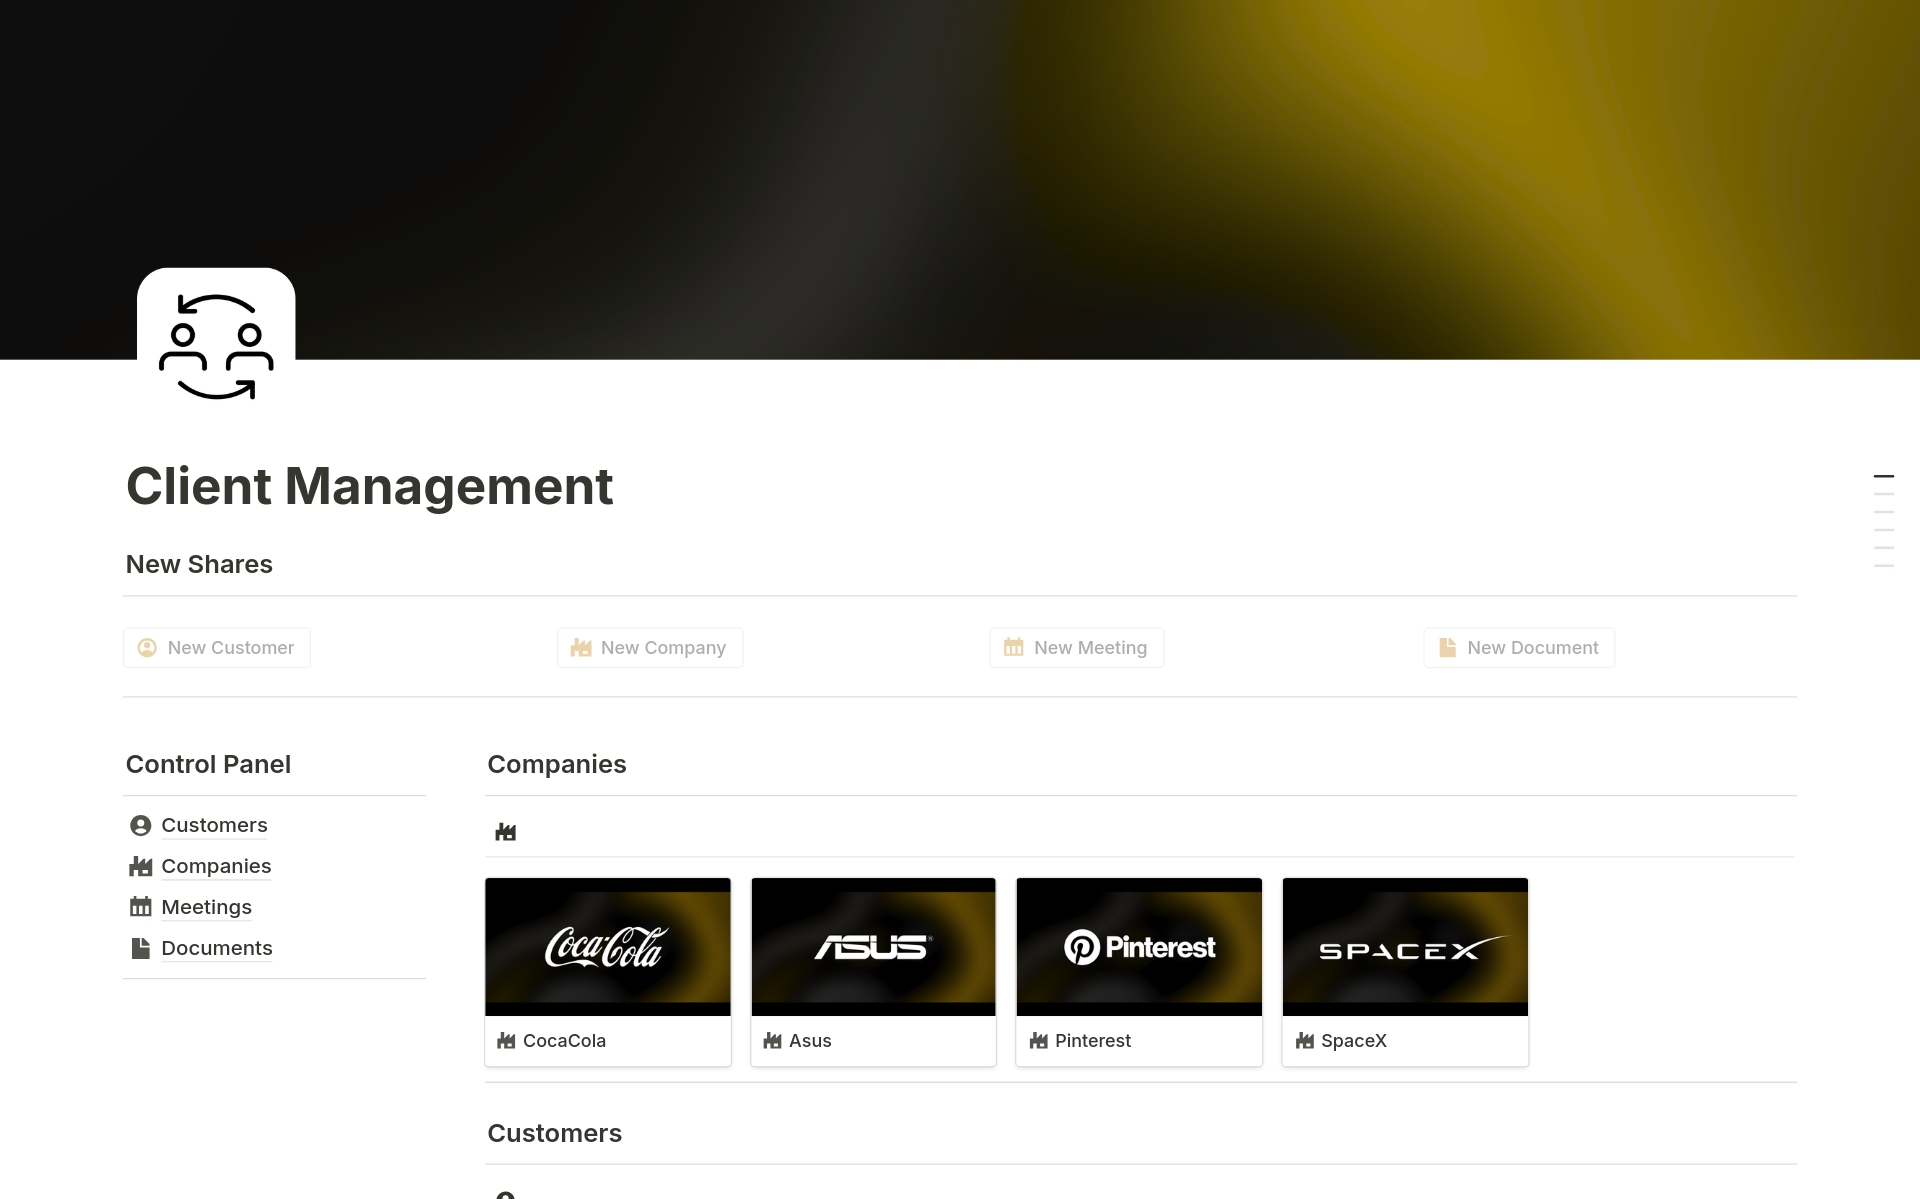This screenshot has width=1920, height=1199.
Task: Click the factory view icon above company cards
Action: [x=505, y=831]
